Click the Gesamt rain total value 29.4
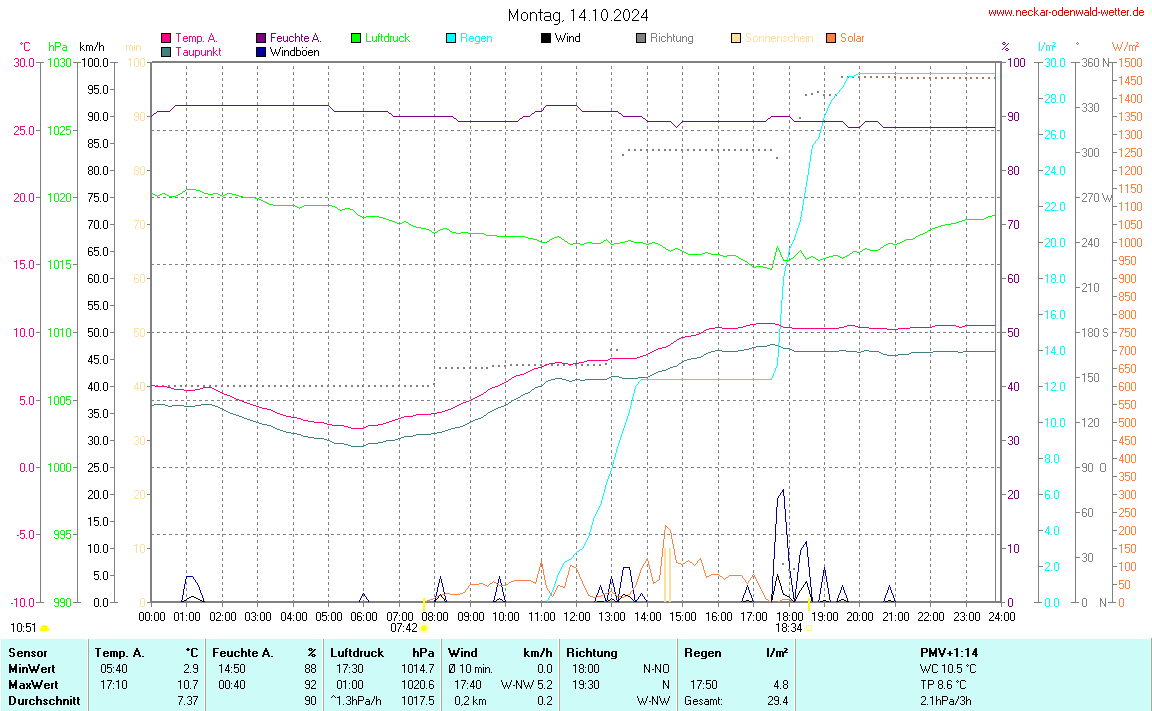 (777, 701)
